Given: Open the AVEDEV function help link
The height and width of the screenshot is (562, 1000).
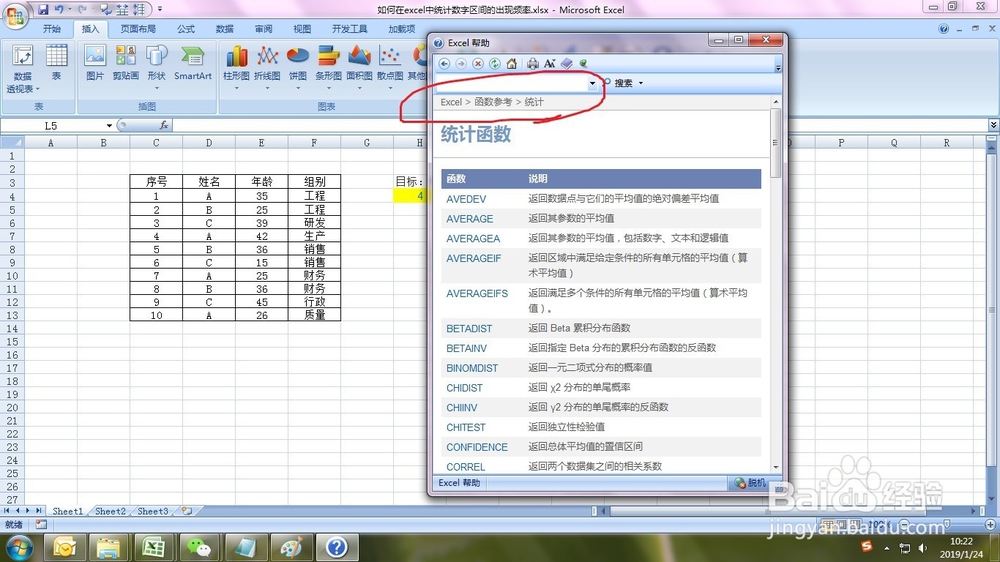Looking at the screenshot, I should tap(466, 199).
